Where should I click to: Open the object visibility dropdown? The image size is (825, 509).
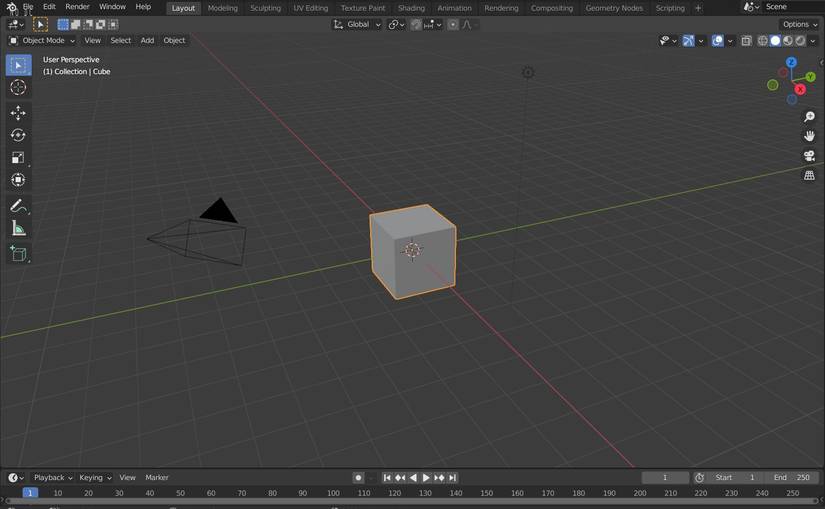(x=668, y=41)
